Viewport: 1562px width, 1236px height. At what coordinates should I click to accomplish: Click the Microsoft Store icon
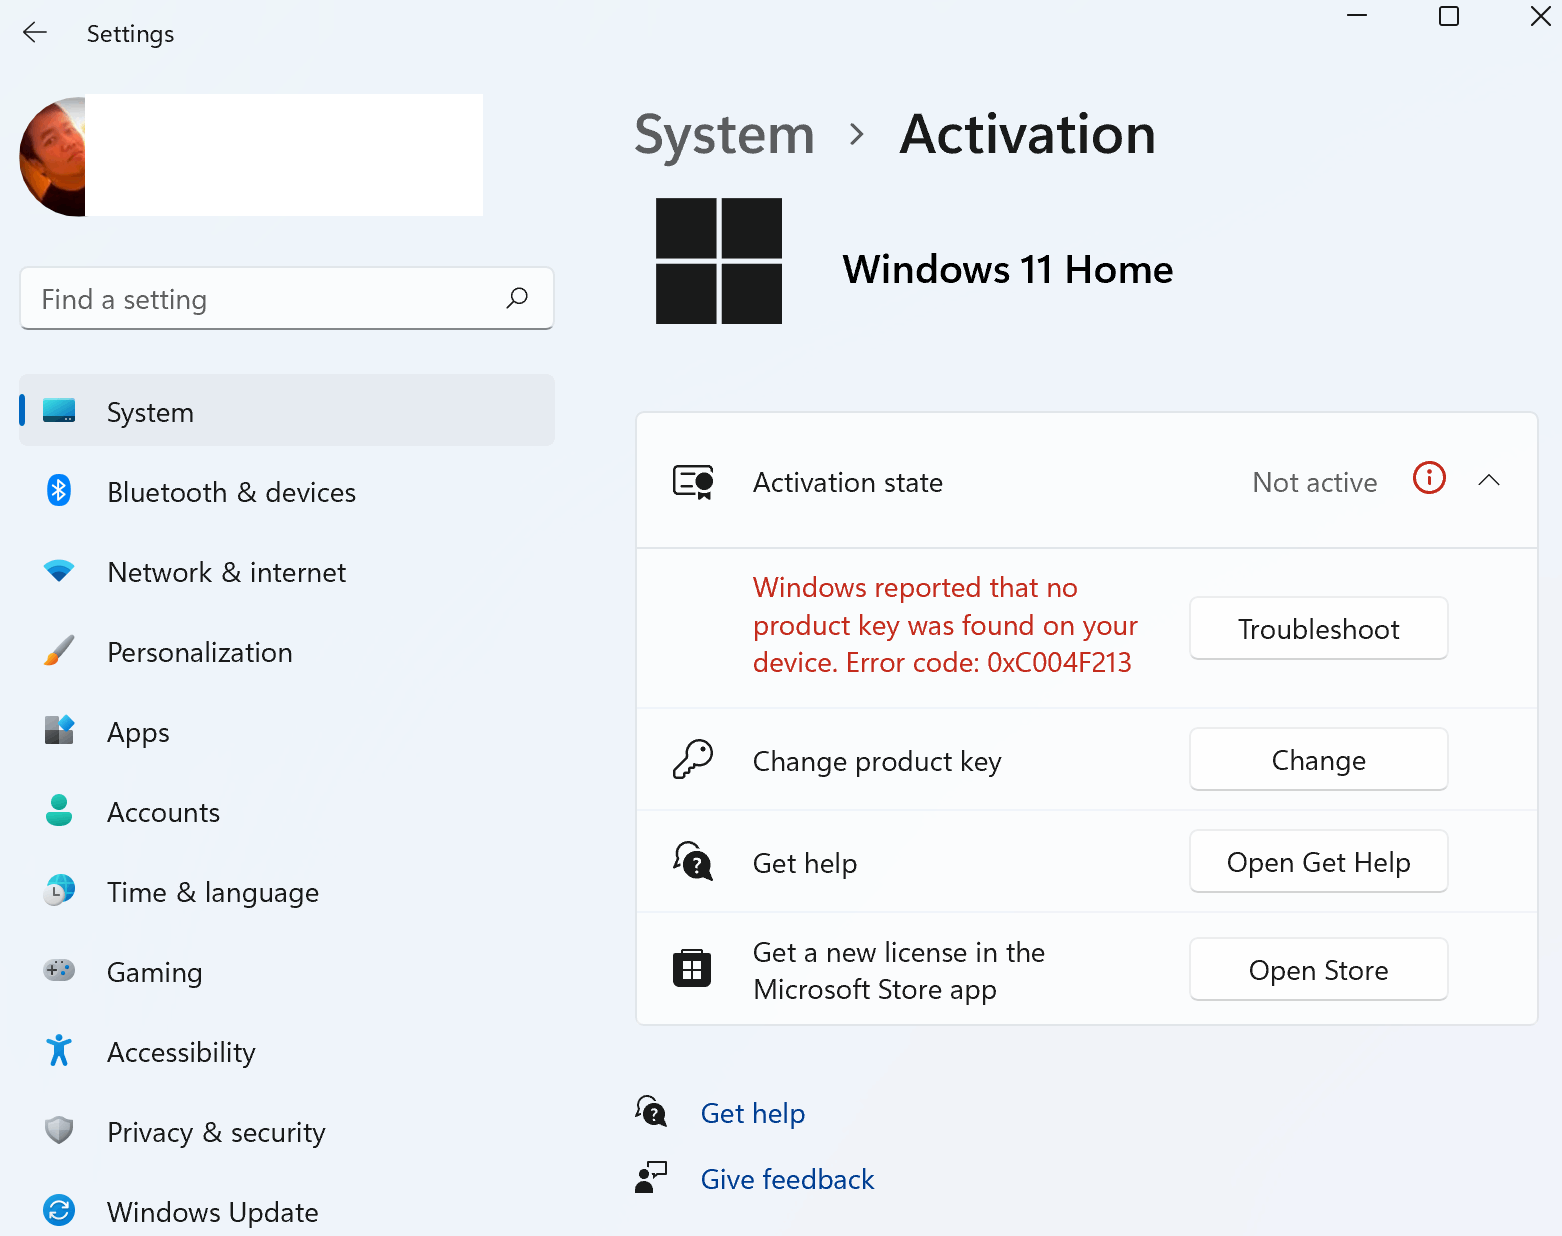coord(692,968)
